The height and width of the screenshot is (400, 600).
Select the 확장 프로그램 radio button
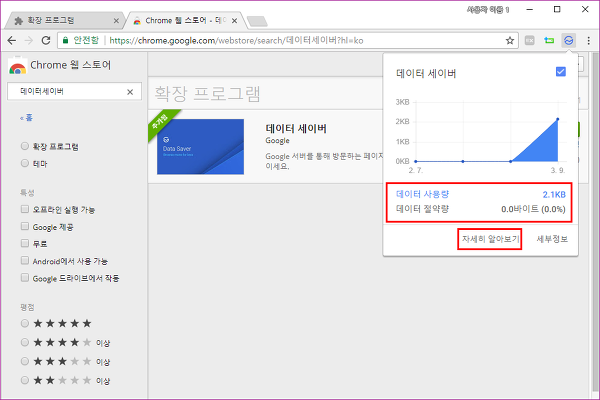(25, 146)
